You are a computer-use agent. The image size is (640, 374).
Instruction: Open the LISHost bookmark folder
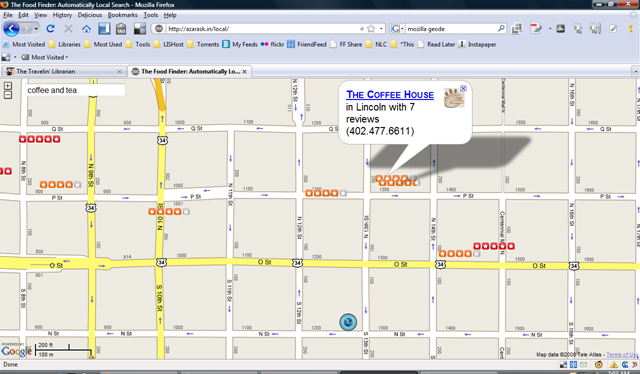click(x=169, y=44)
